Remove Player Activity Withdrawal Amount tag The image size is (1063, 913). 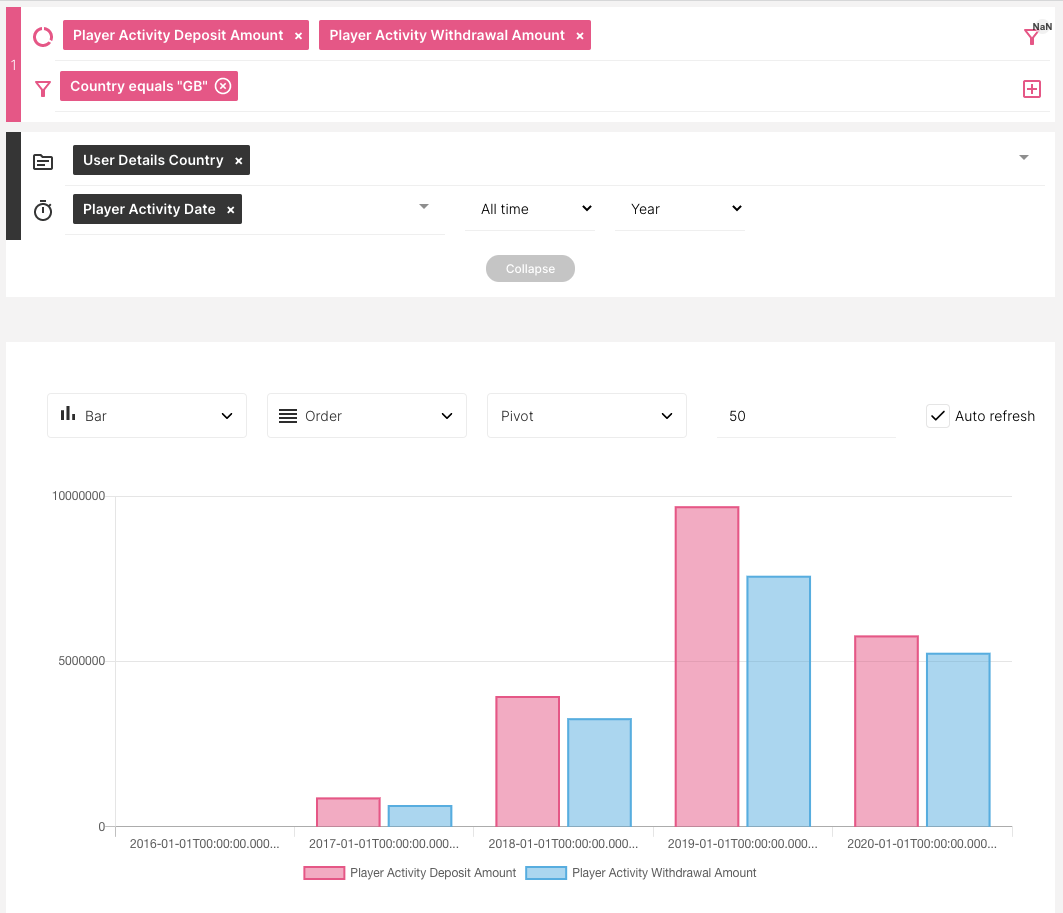tap(580, 36)
